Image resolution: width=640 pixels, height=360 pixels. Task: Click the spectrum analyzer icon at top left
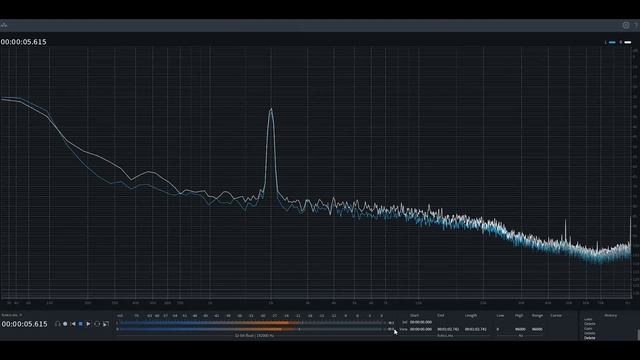tap(4, 25)
